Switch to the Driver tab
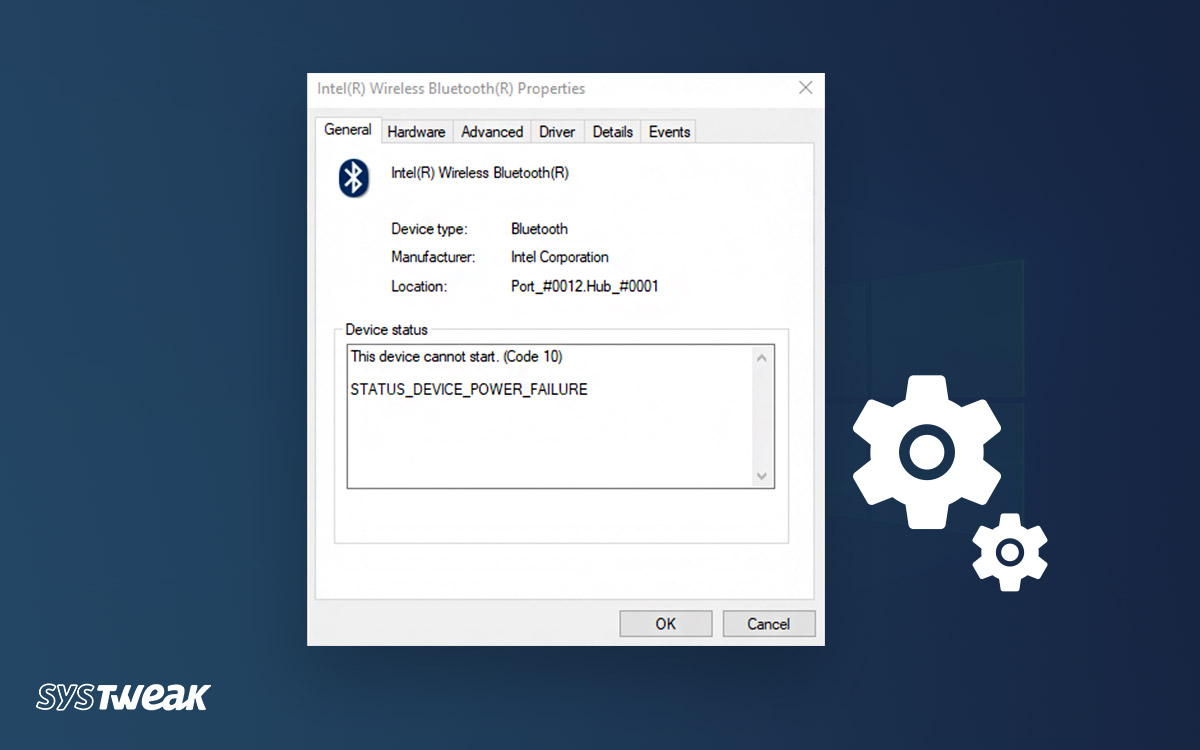This screenshot has height=750, width=1200. pos(556,131)
